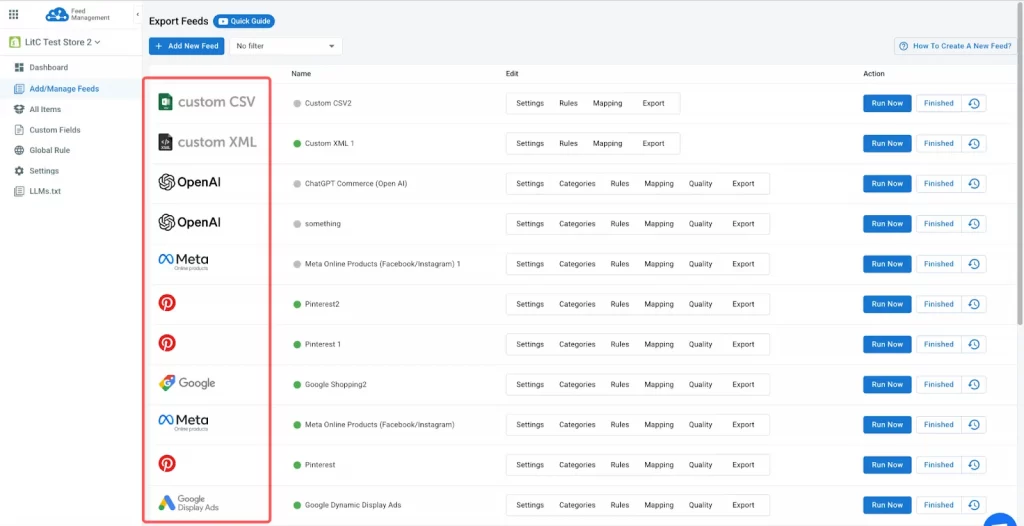Click the Name column header
The width and height of the screenshot is (1024, 526).
click(301, 74)
